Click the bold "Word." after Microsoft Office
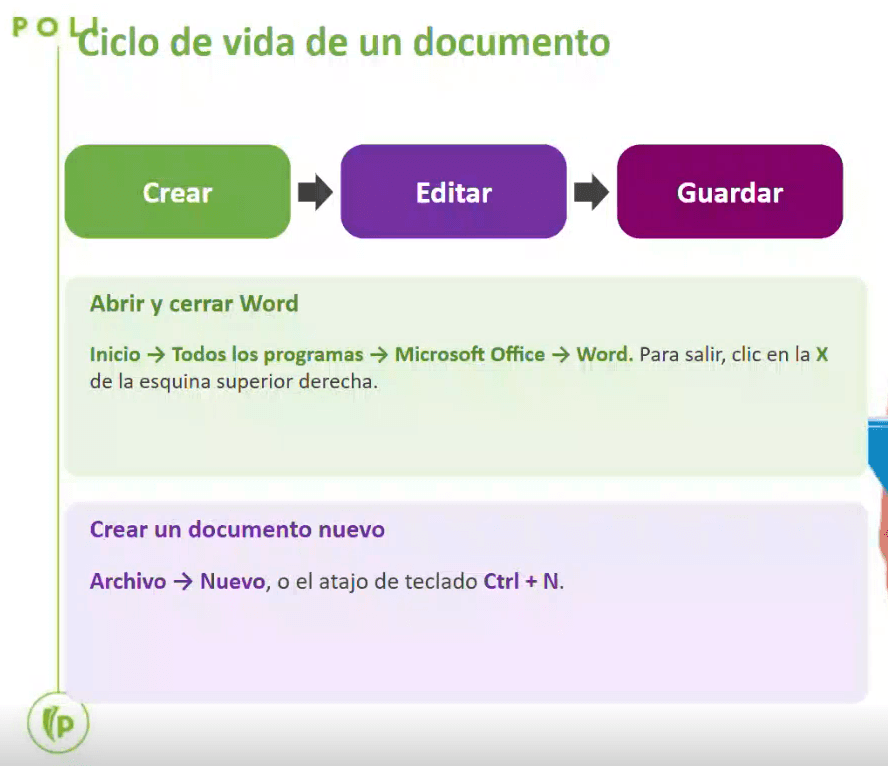The height and width of the screenshot is (766, 888). coord(605,354)
